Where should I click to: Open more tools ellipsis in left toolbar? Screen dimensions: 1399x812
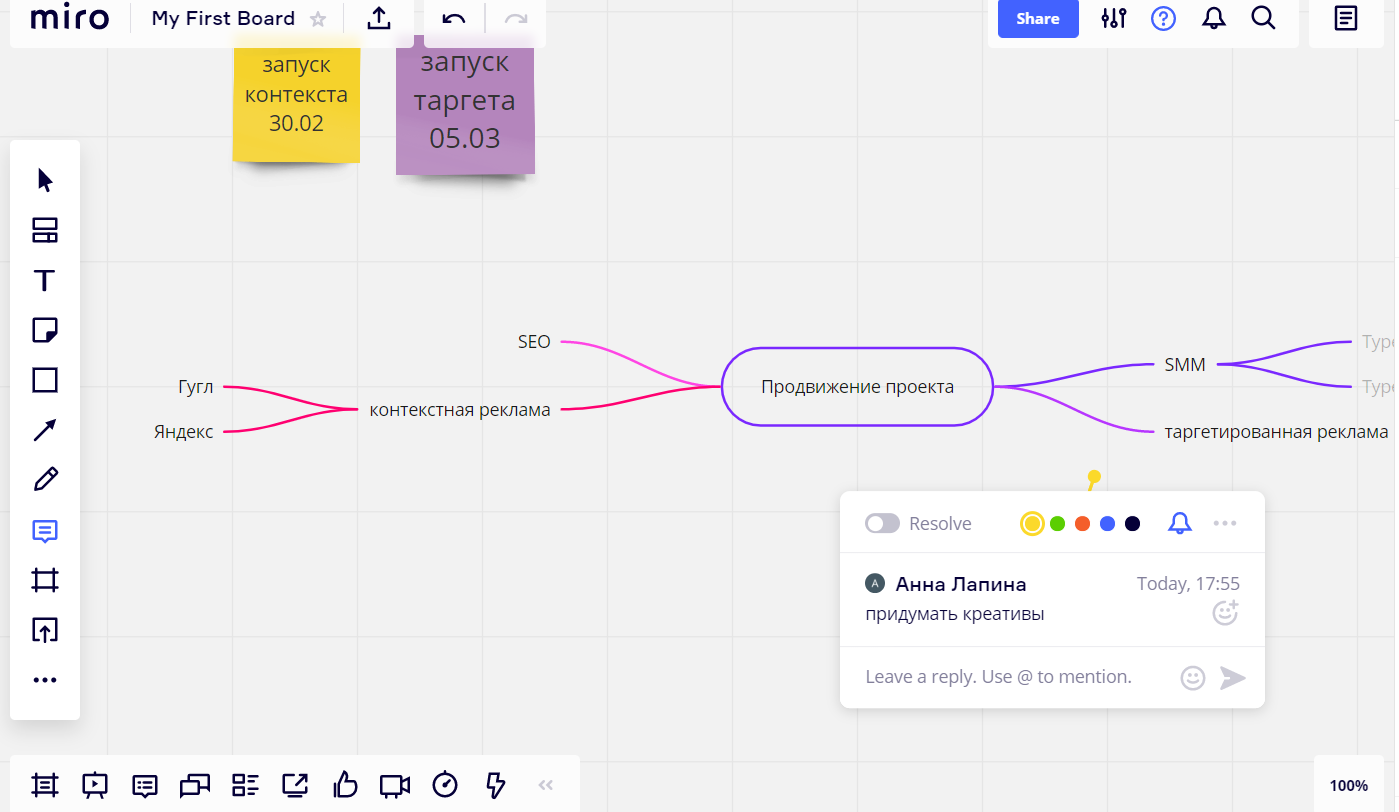(x=45, y=680)
